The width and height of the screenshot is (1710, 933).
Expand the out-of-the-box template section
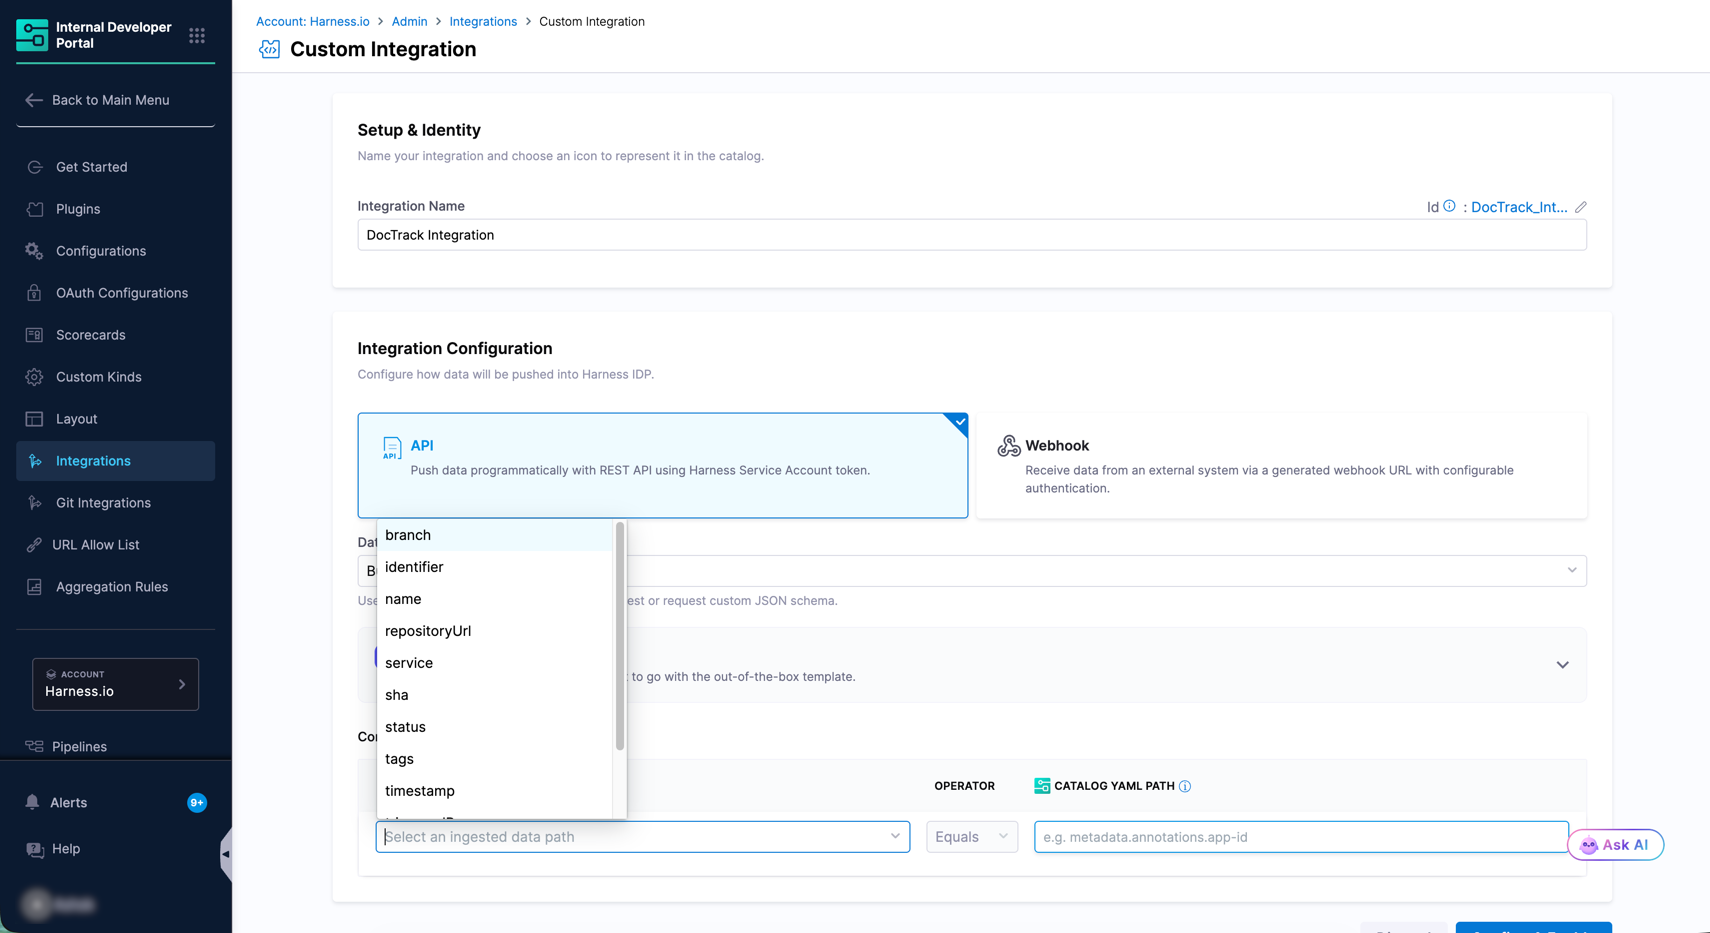(x=1562, y=665)
